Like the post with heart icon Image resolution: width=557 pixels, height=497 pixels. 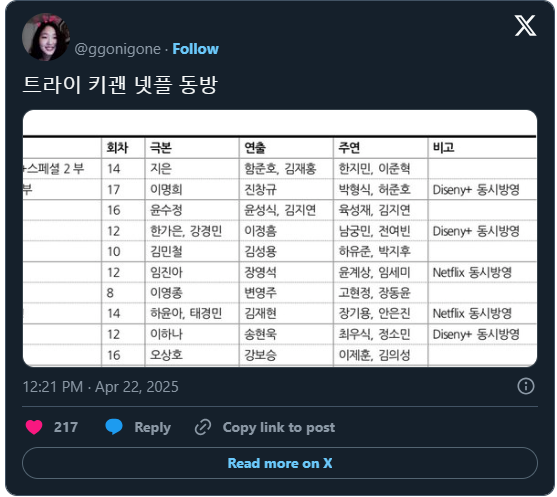pyautogui.click(x=34, y=427)
